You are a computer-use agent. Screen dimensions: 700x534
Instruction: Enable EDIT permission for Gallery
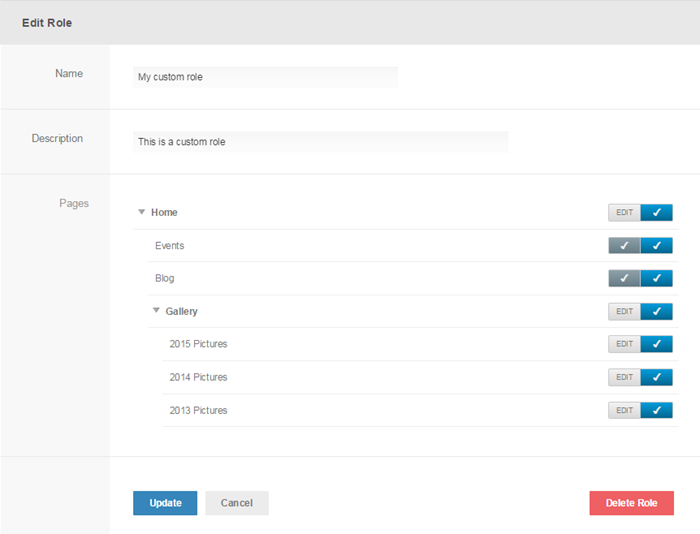(x=624, y=311)
